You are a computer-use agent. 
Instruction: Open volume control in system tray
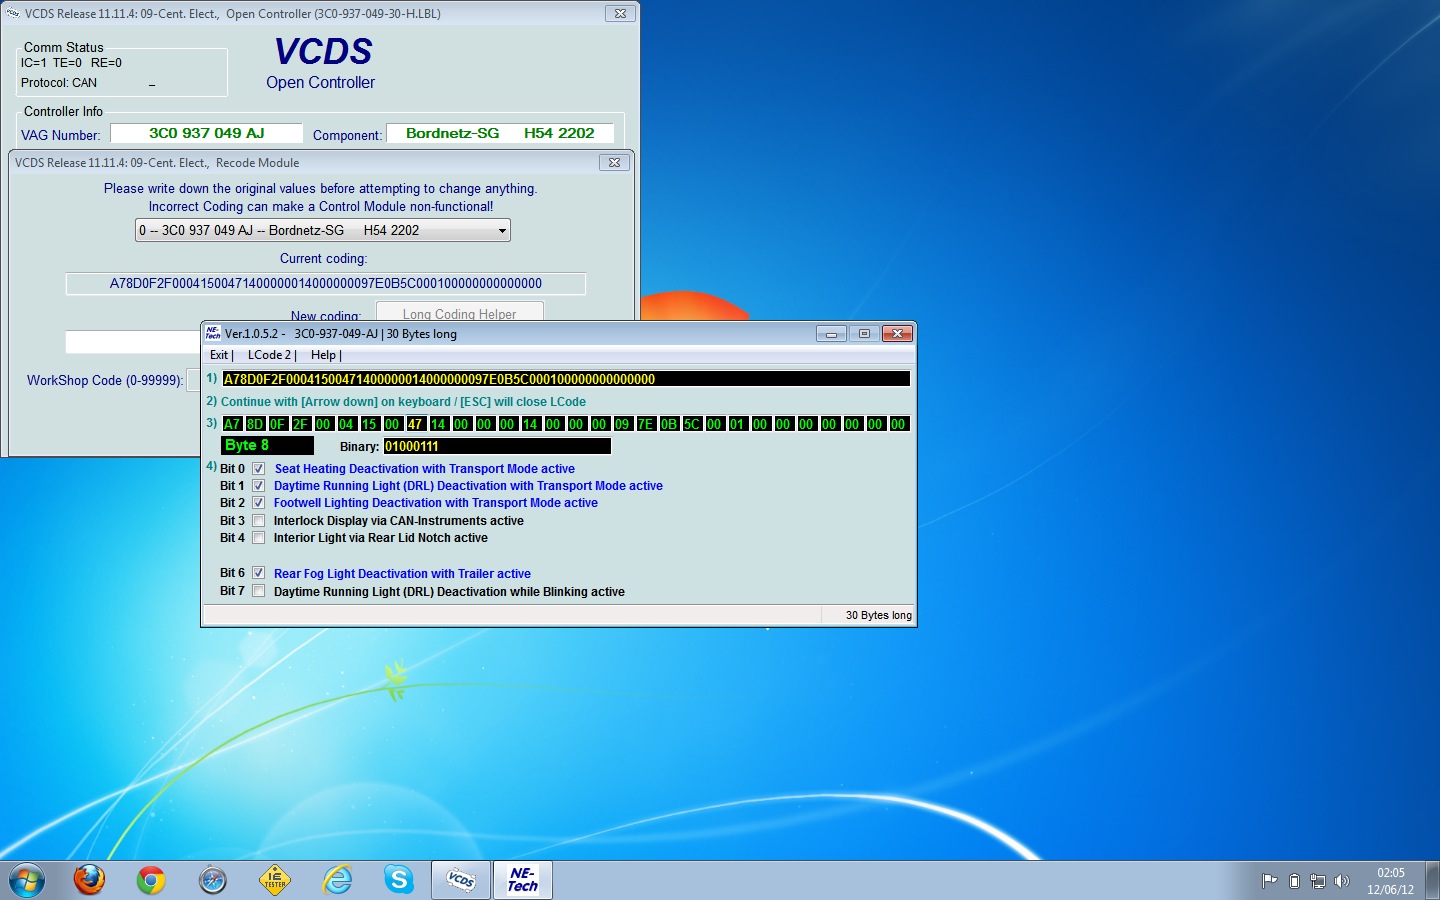(x=1342, y=881)
